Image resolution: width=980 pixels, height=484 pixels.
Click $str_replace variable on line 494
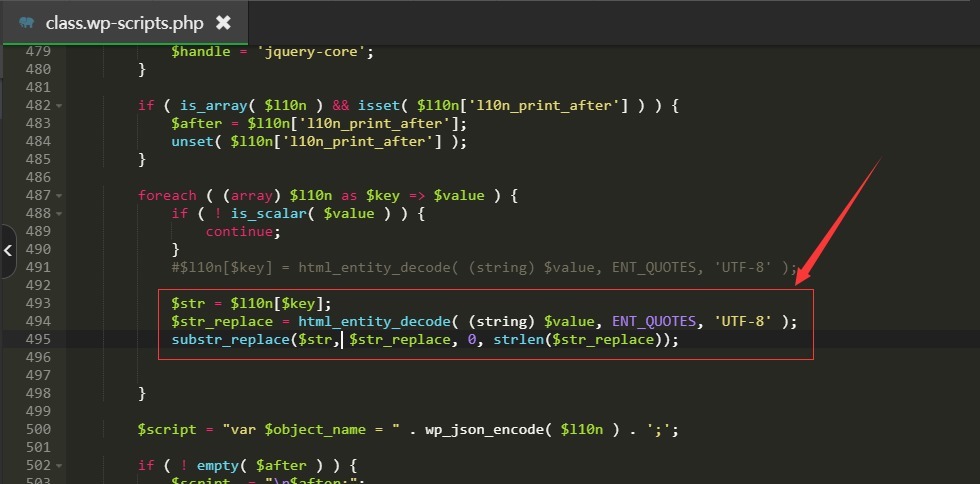(x=222, y=321)
